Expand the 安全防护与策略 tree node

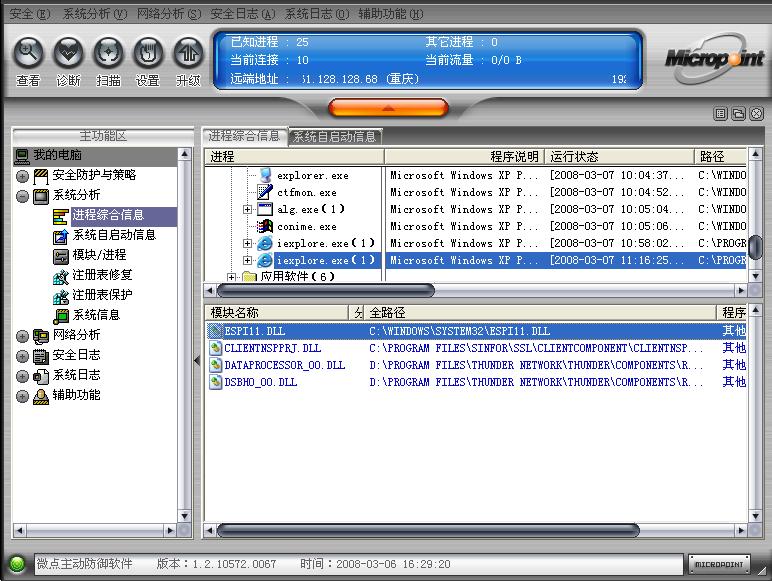pos(22,176)
